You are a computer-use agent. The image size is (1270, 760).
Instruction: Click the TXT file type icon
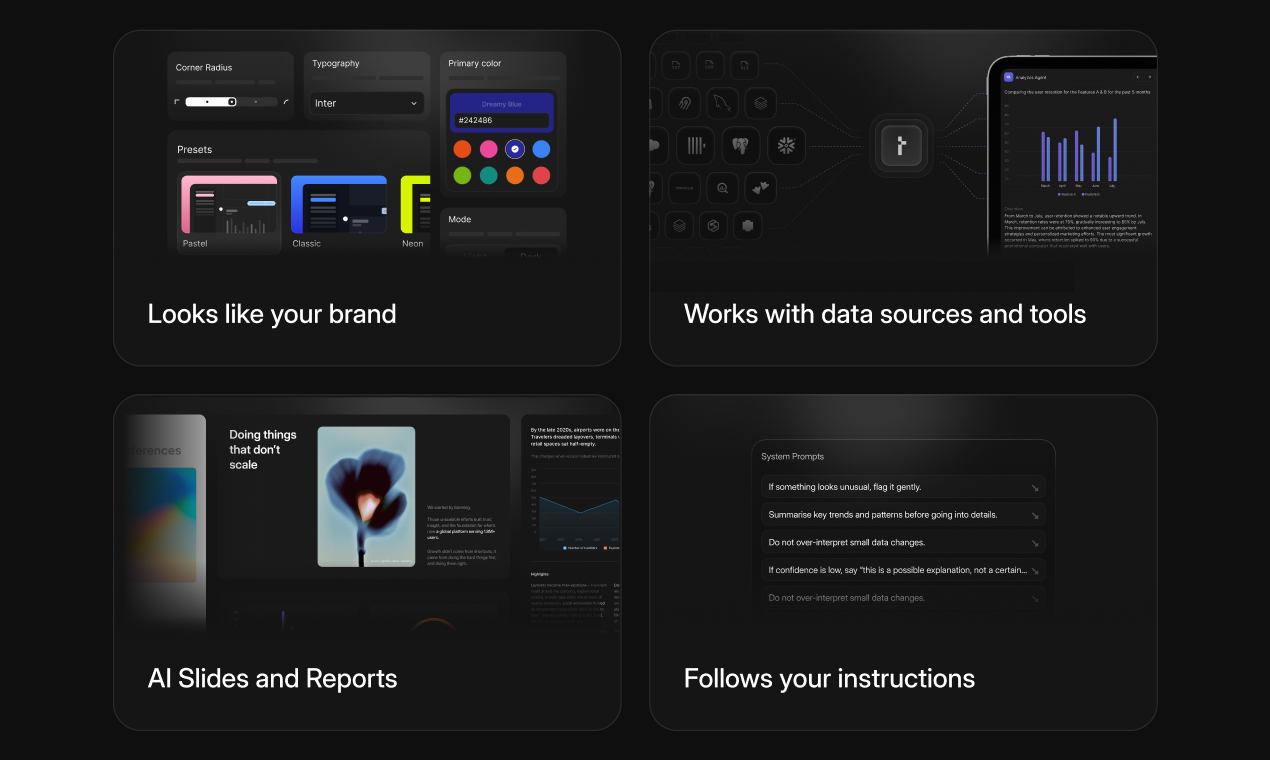pyautogui.click(x=676, y=66)
